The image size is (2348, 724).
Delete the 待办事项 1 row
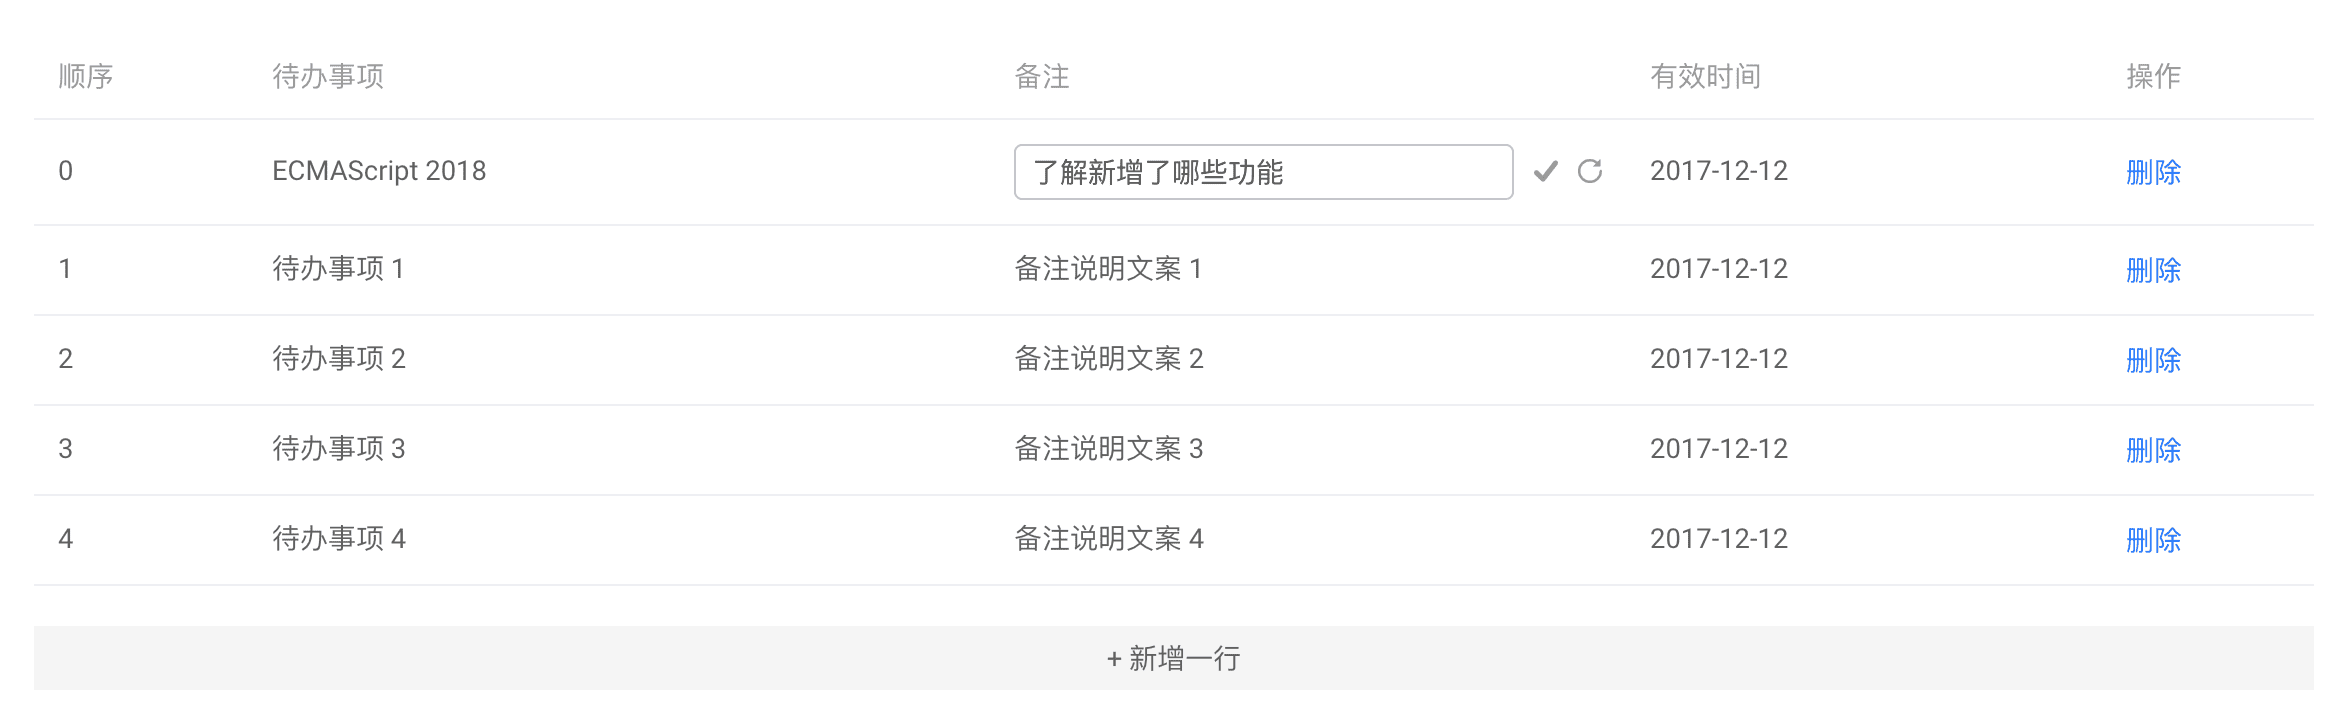[2153, 270]
